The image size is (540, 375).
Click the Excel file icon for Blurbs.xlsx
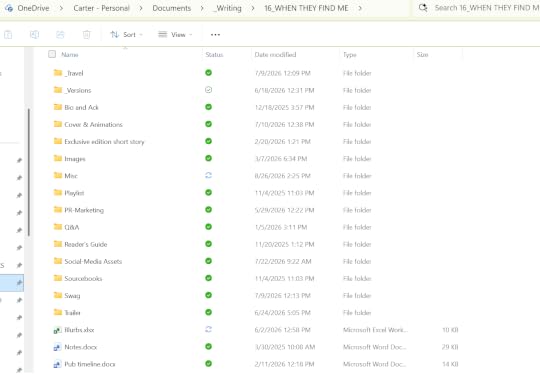click(58, 330)
